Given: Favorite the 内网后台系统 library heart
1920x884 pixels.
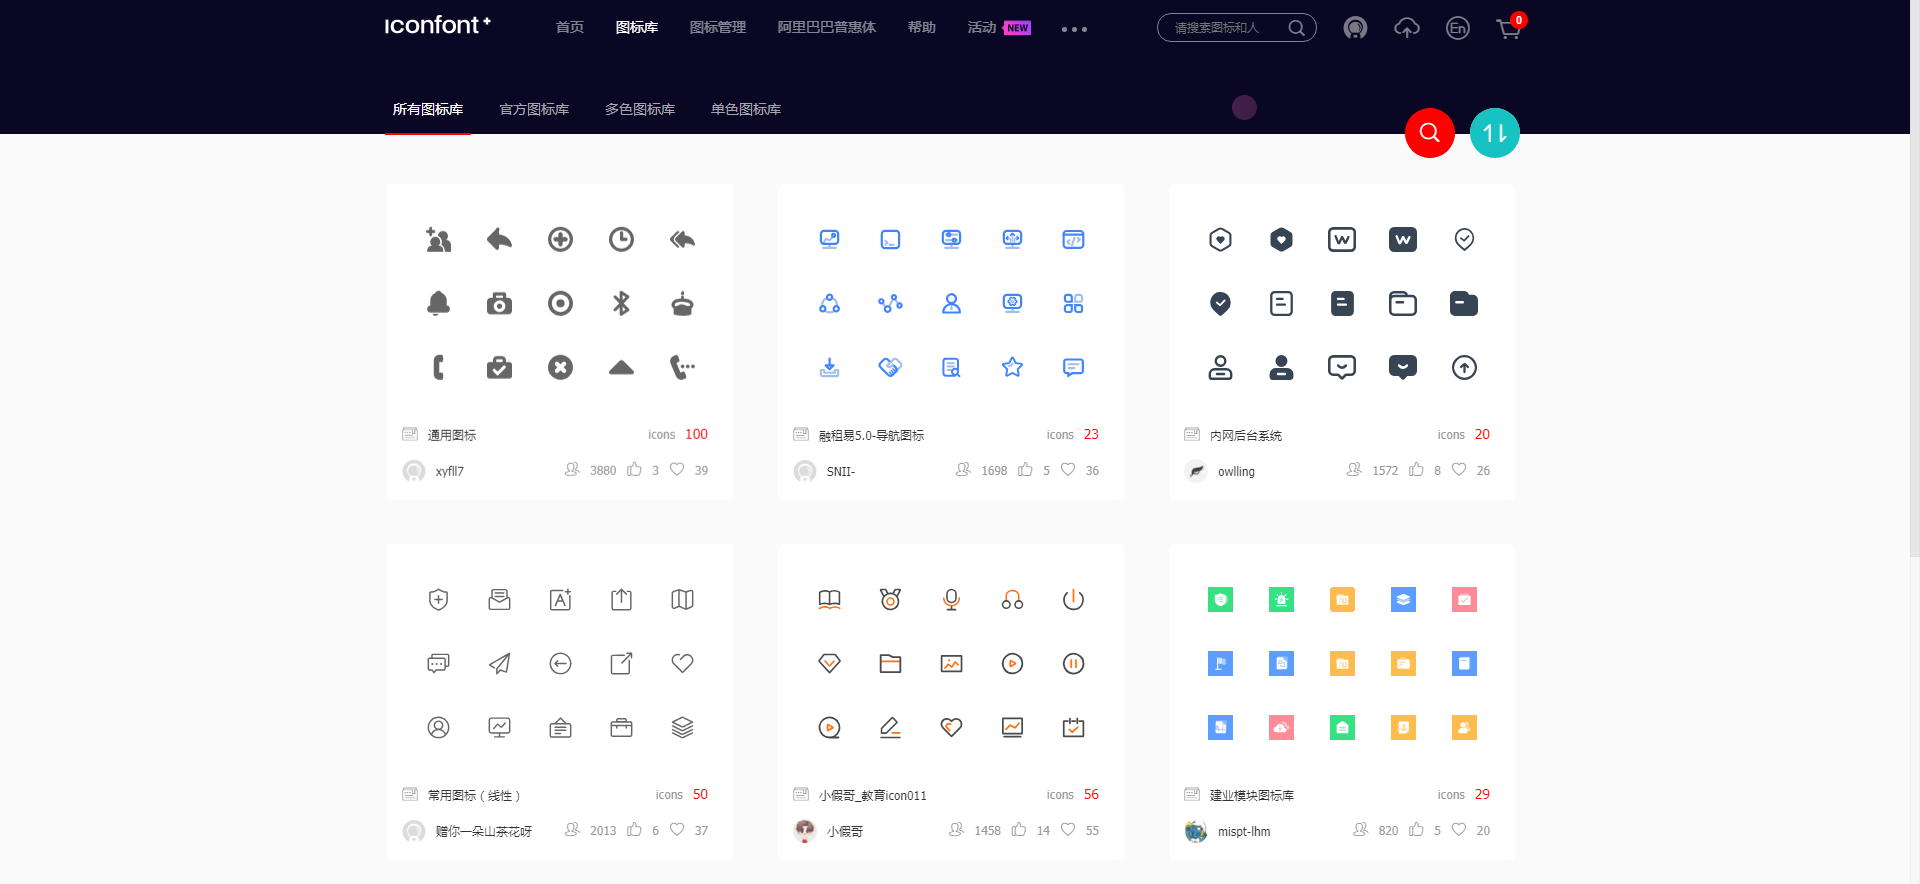Looking at the screenshot, I should (x=1459, y=470).
